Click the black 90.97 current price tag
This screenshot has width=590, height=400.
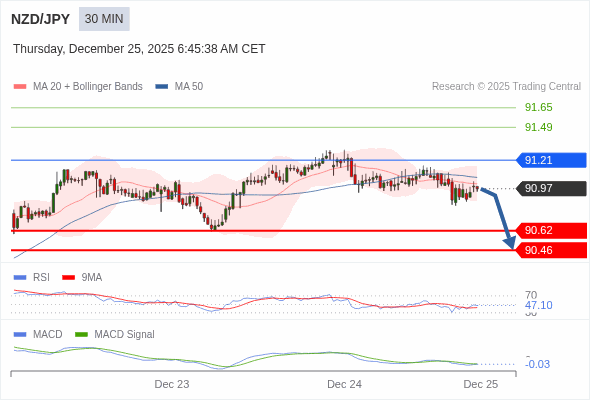pyautogui.click(x=551, y=188)
